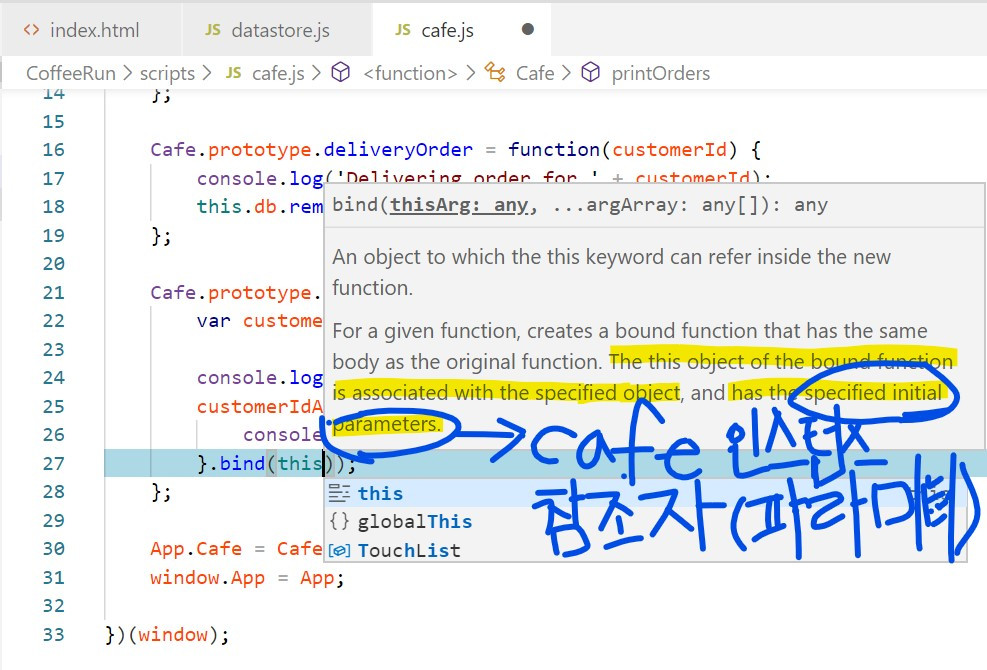This screenshot has width=987, height=670.
Task: Select the 'globalThis' autocomplete suggestion
Action: point(645,521)
